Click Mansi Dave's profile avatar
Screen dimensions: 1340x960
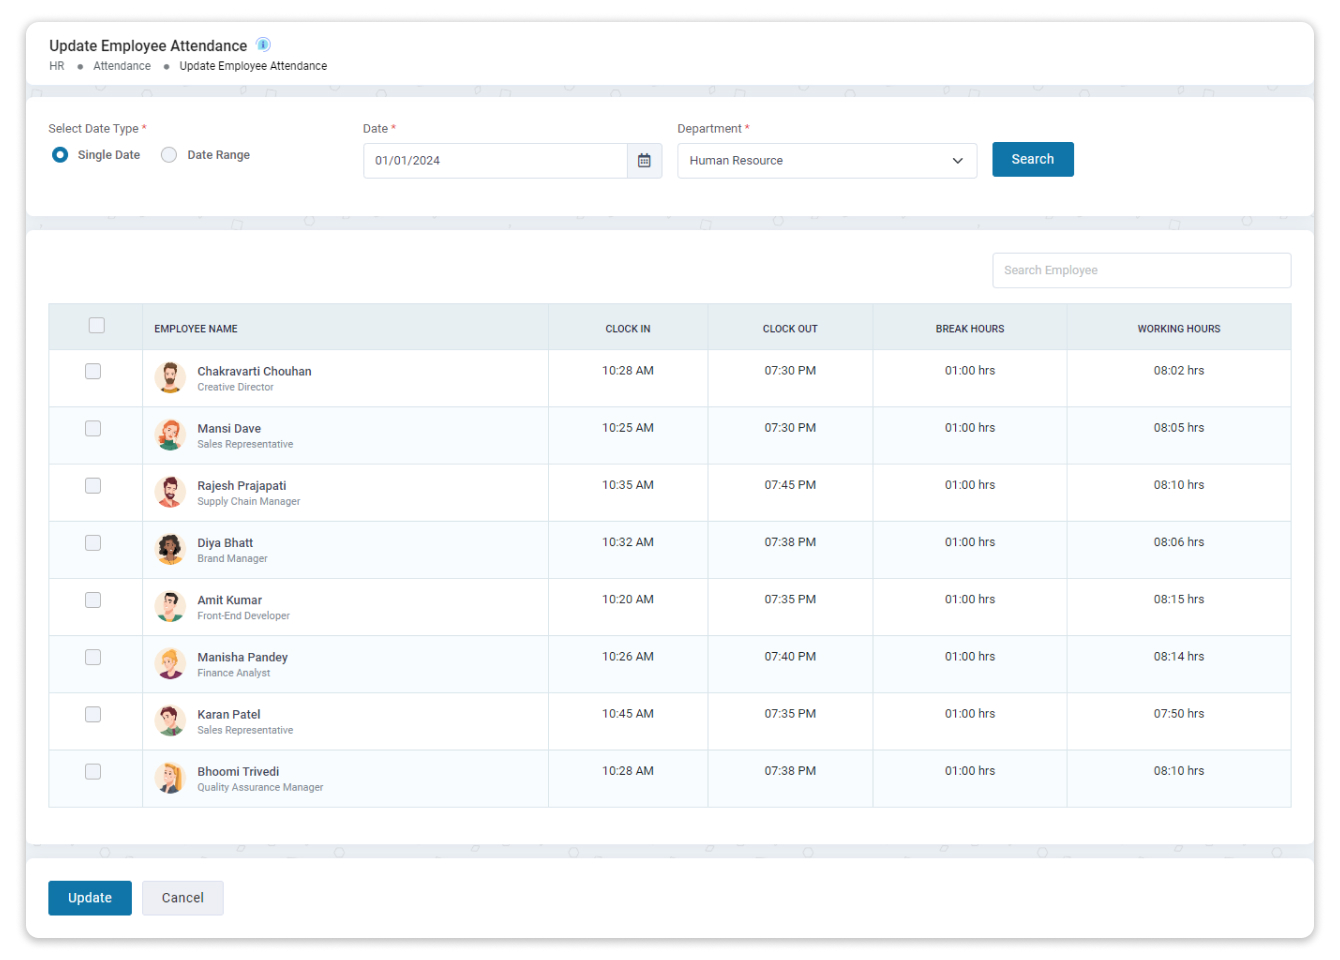pos(170,435)
